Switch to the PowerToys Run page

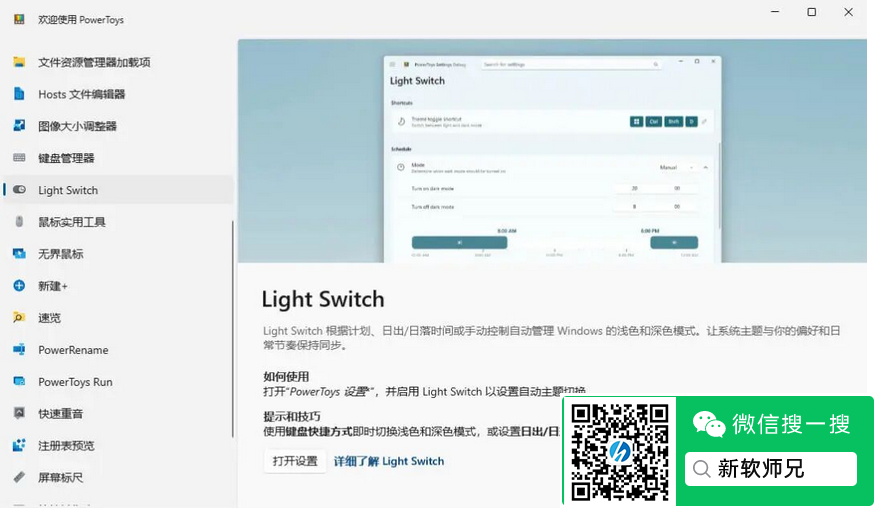tap(75, 382)
